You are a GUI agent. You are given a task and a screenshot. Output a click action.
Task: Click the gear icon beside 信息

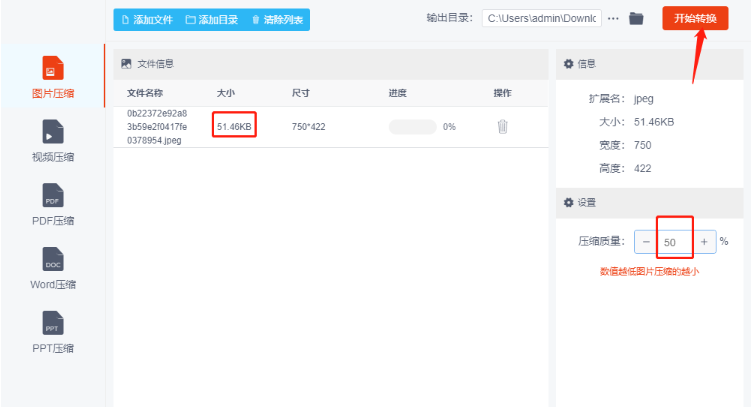569,64
